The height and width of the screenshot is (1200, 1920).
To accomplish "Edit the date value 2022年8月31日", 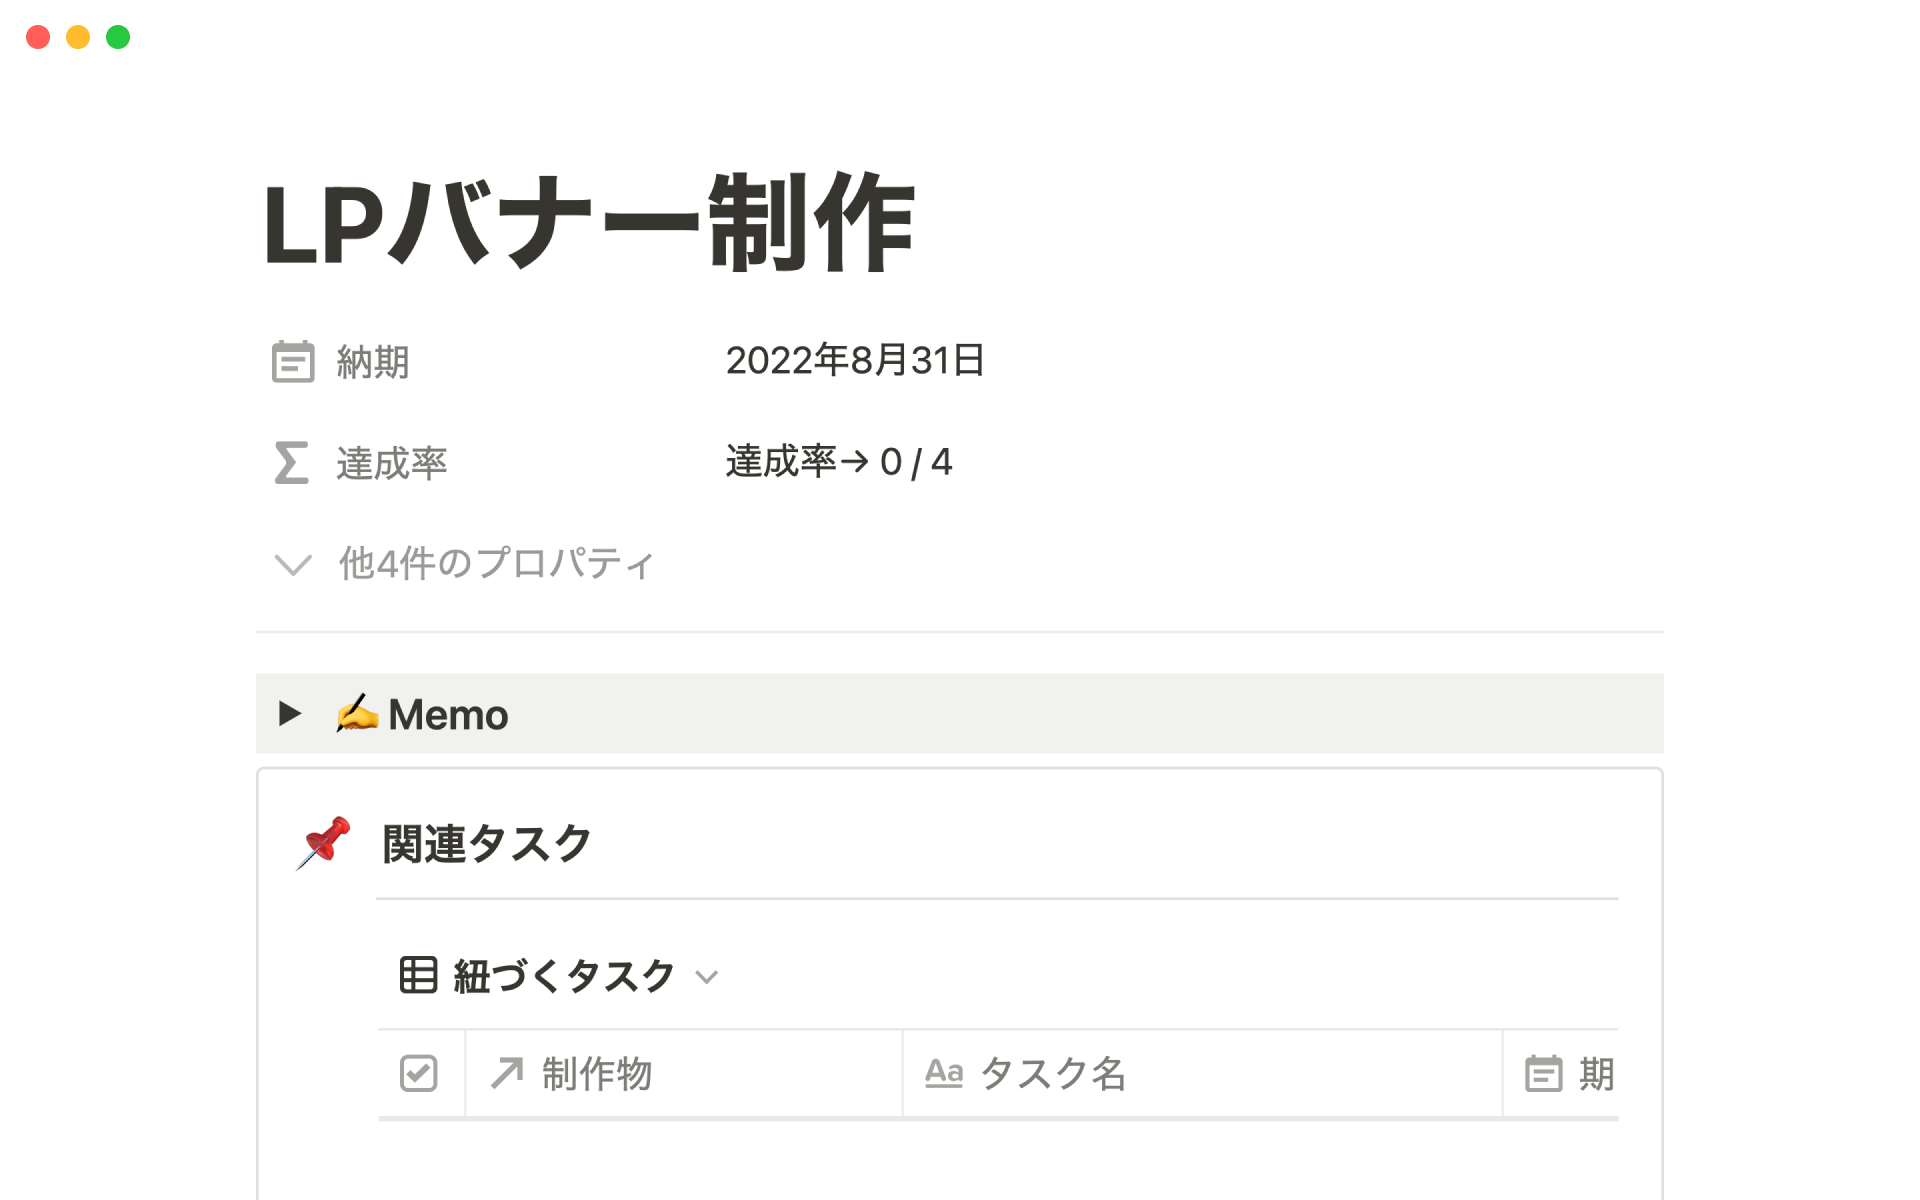I will pos(855,361).
